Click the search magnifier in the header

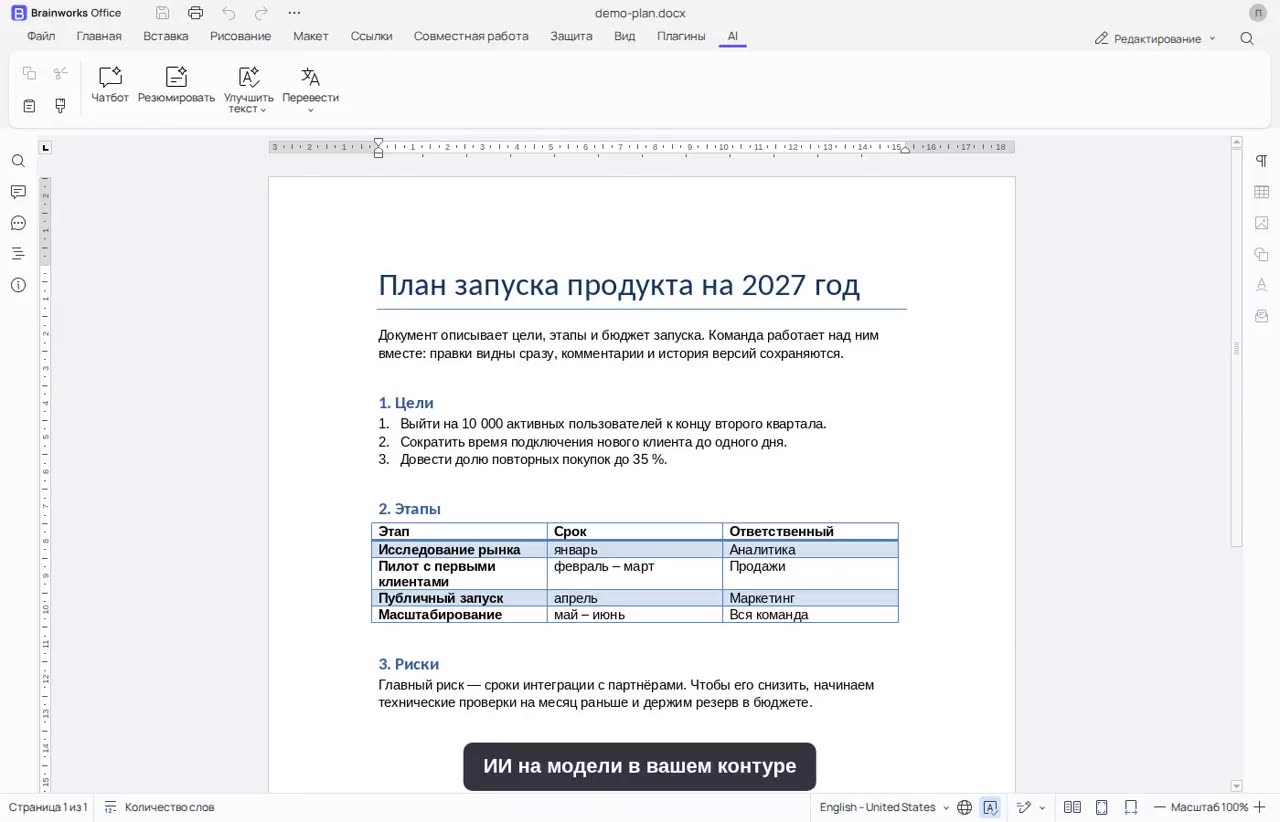tap(1247, 38)
